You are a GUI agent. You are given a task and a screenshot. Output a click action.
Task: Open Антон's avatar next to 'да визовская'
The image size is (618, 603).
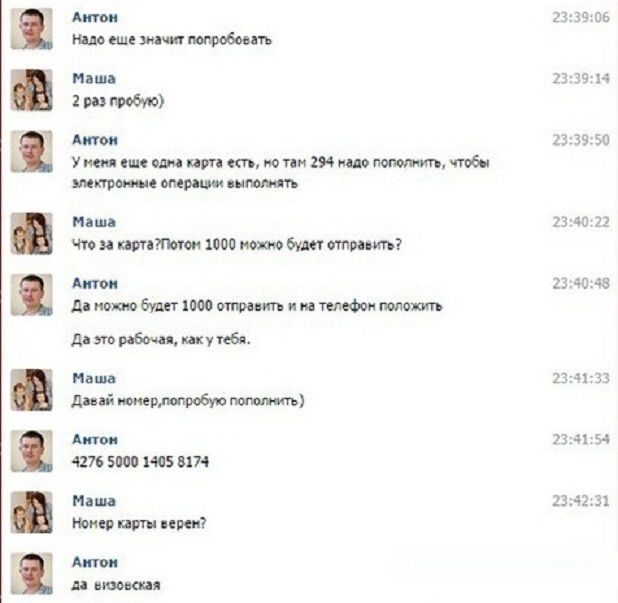31,573
